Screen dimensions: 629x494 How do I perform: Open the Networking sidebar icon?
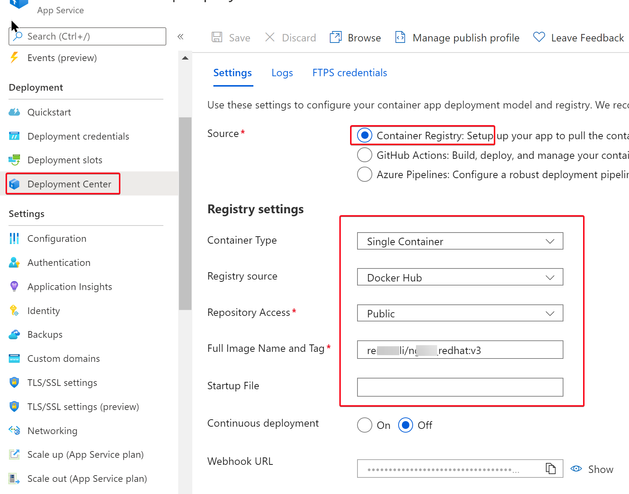(x=14, y=431)
